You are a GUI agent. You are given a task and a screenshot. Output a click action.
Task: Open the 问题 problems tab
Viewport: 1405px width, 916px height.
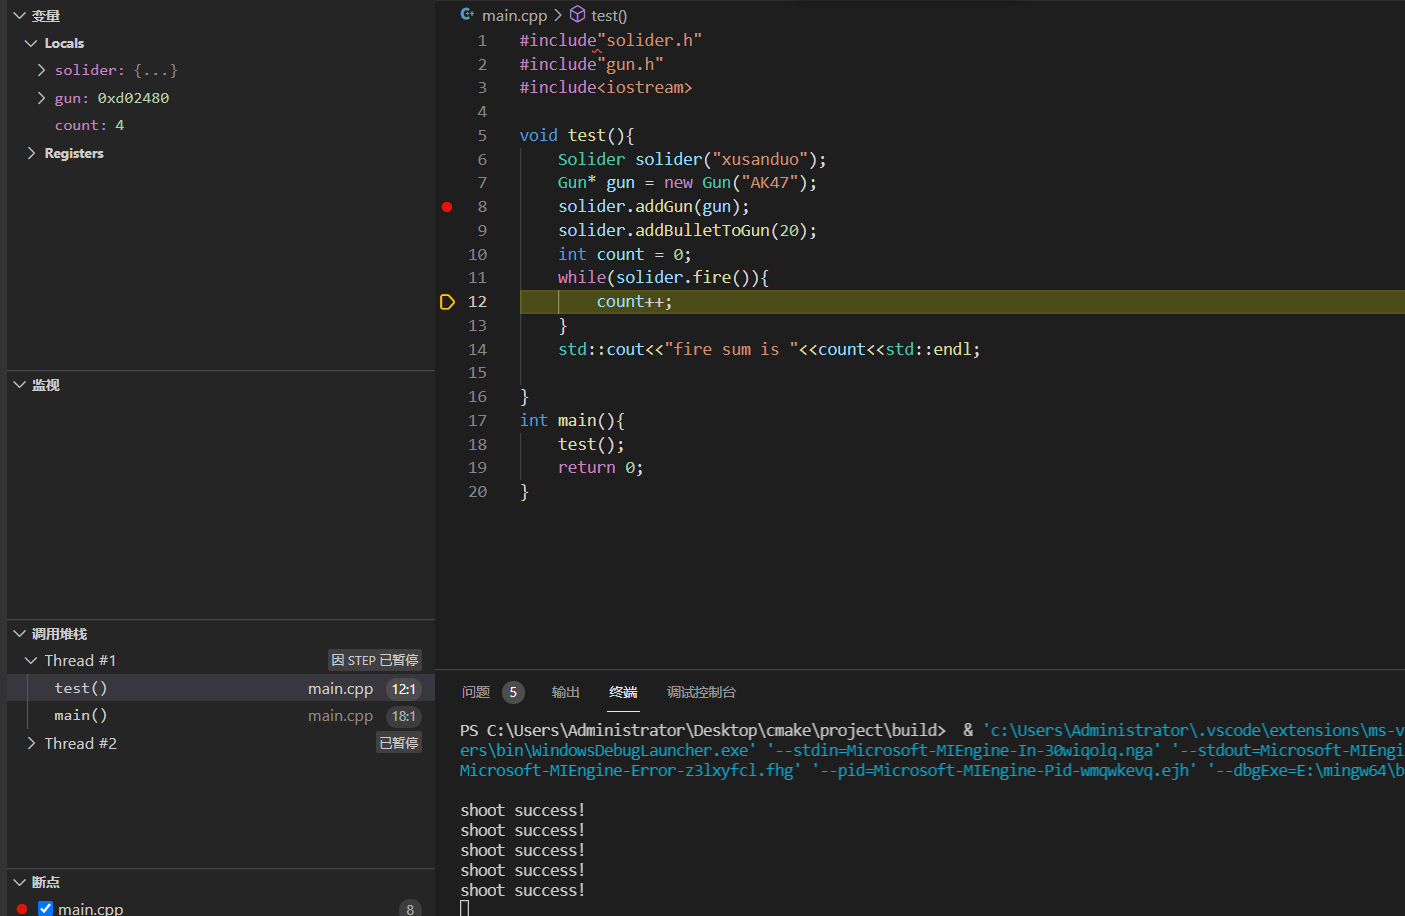coord(476,692)
